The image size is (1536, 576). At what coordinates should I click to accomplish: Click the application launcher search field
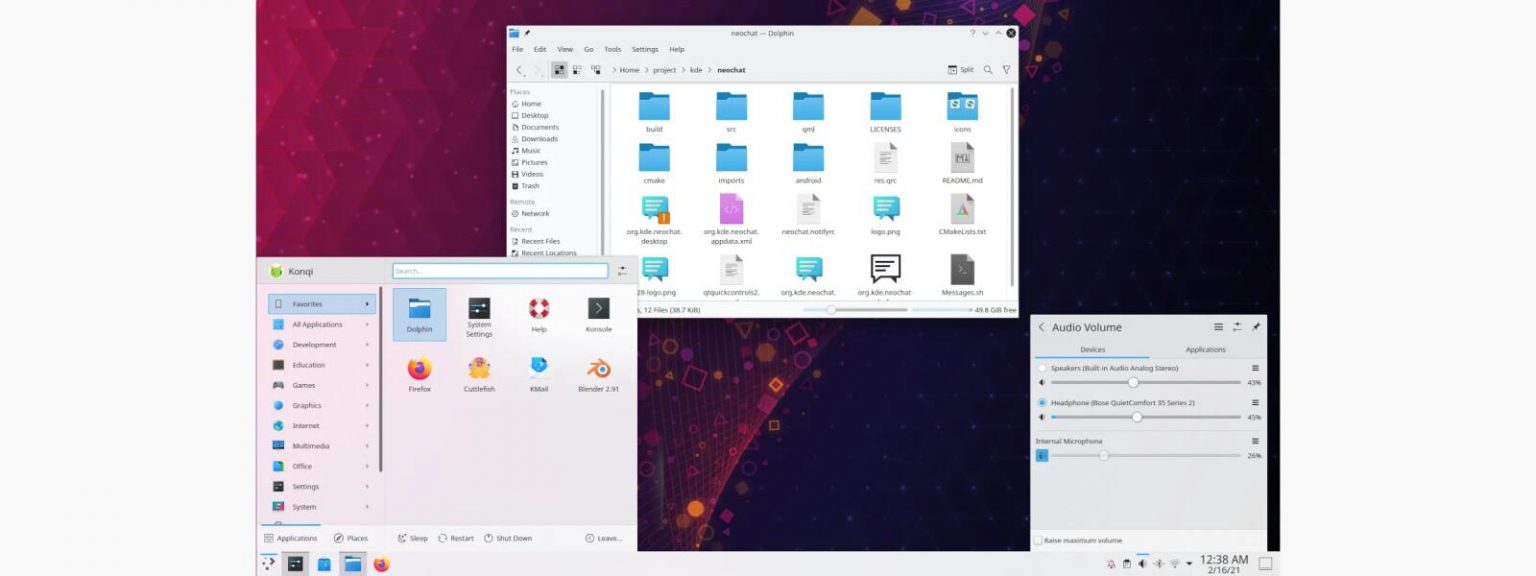click(500, 270)
